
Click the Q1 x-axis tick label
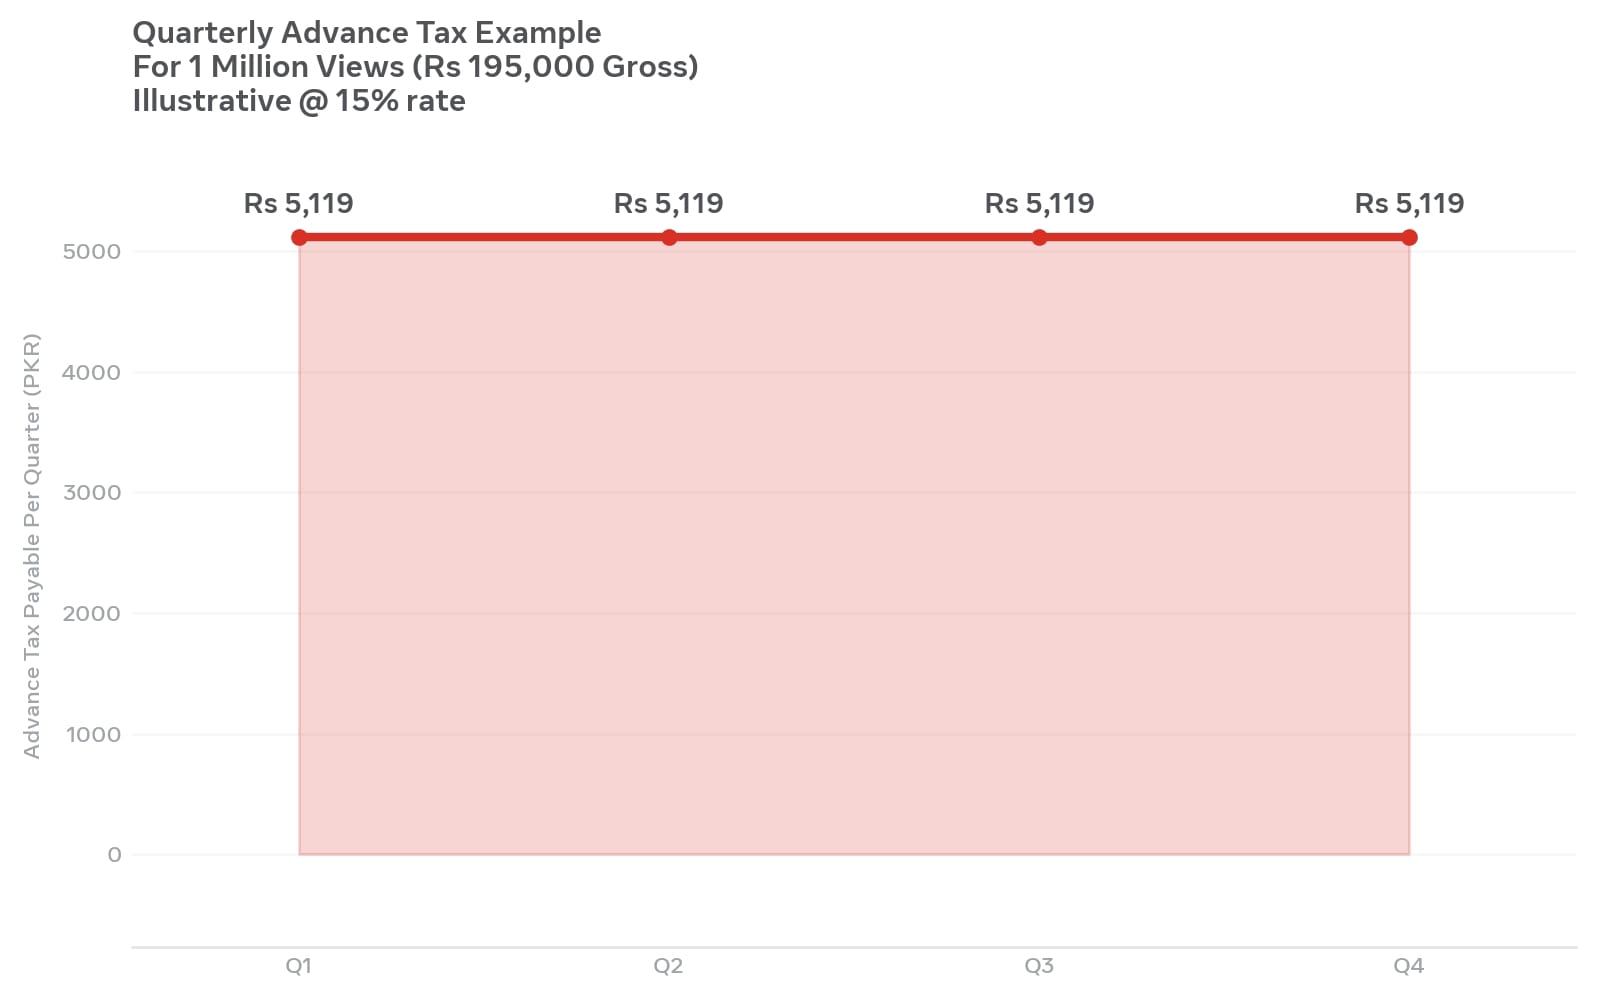tap(299, 966)
